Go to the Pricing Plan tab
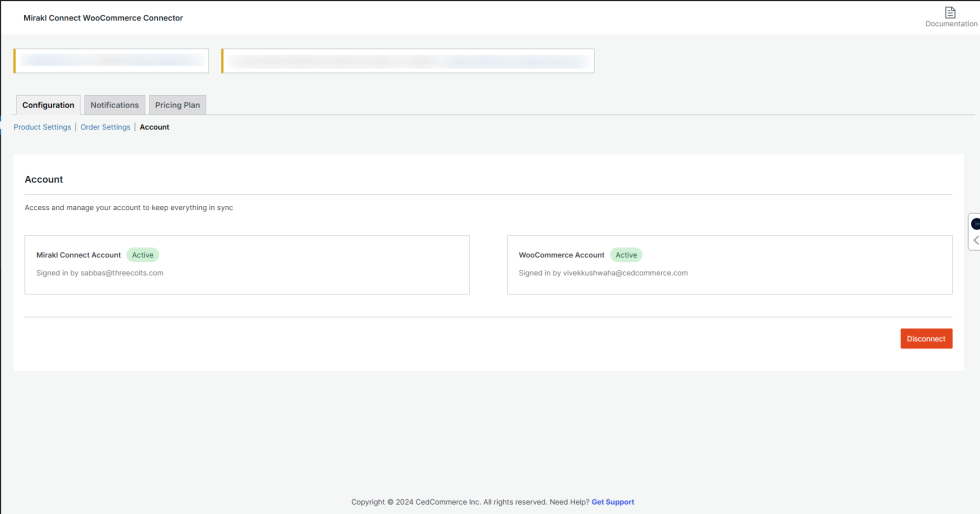980x514 pixels. 178,105
